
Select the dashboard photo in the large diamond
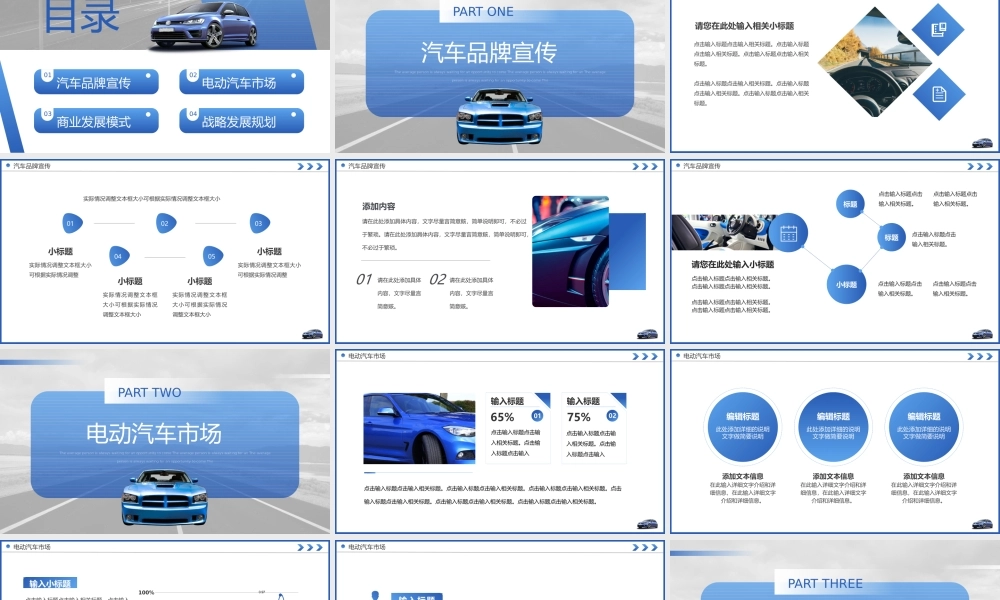tap(875, 62)
